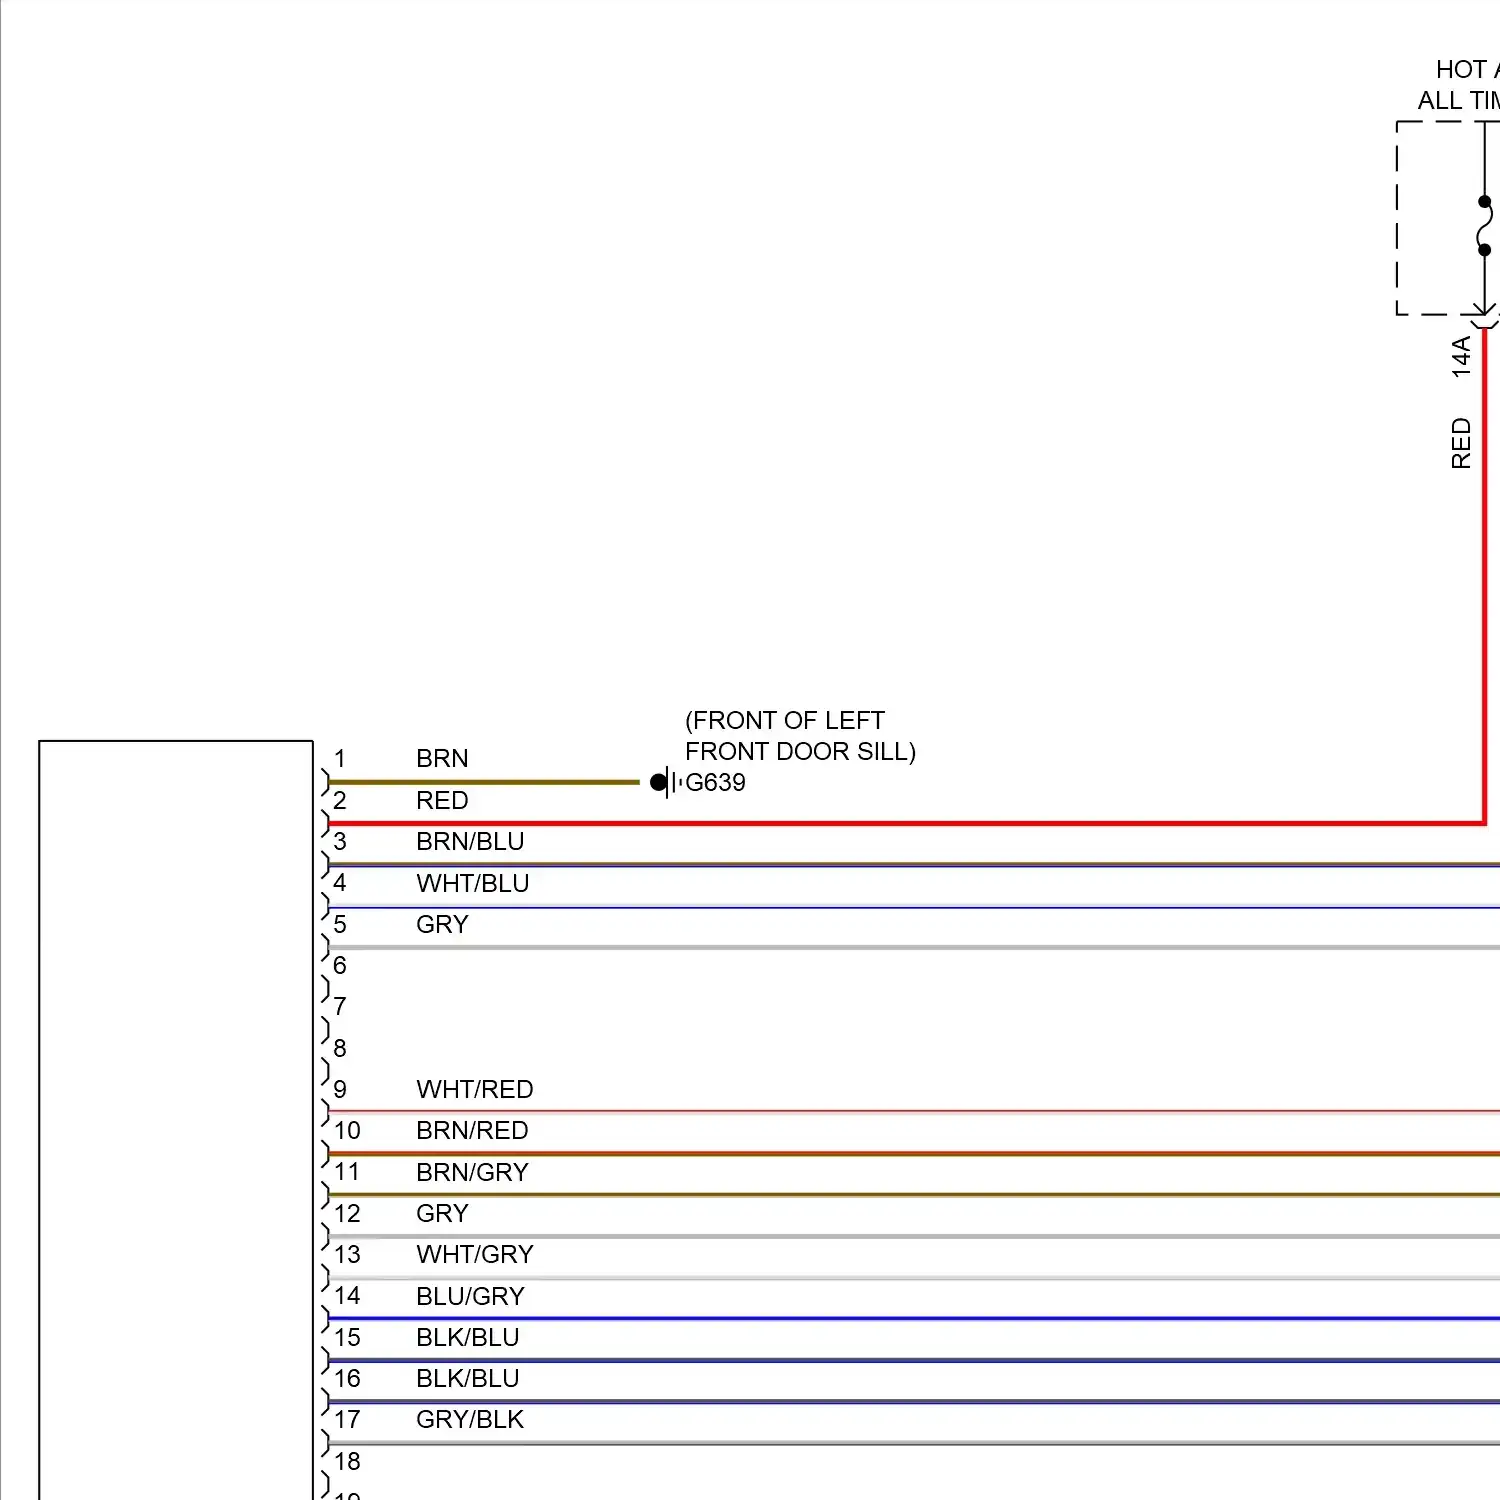Select the BRN wire label on pin 1
The height and width of the screenshot is (1500, 1500).
coord(442,758)
